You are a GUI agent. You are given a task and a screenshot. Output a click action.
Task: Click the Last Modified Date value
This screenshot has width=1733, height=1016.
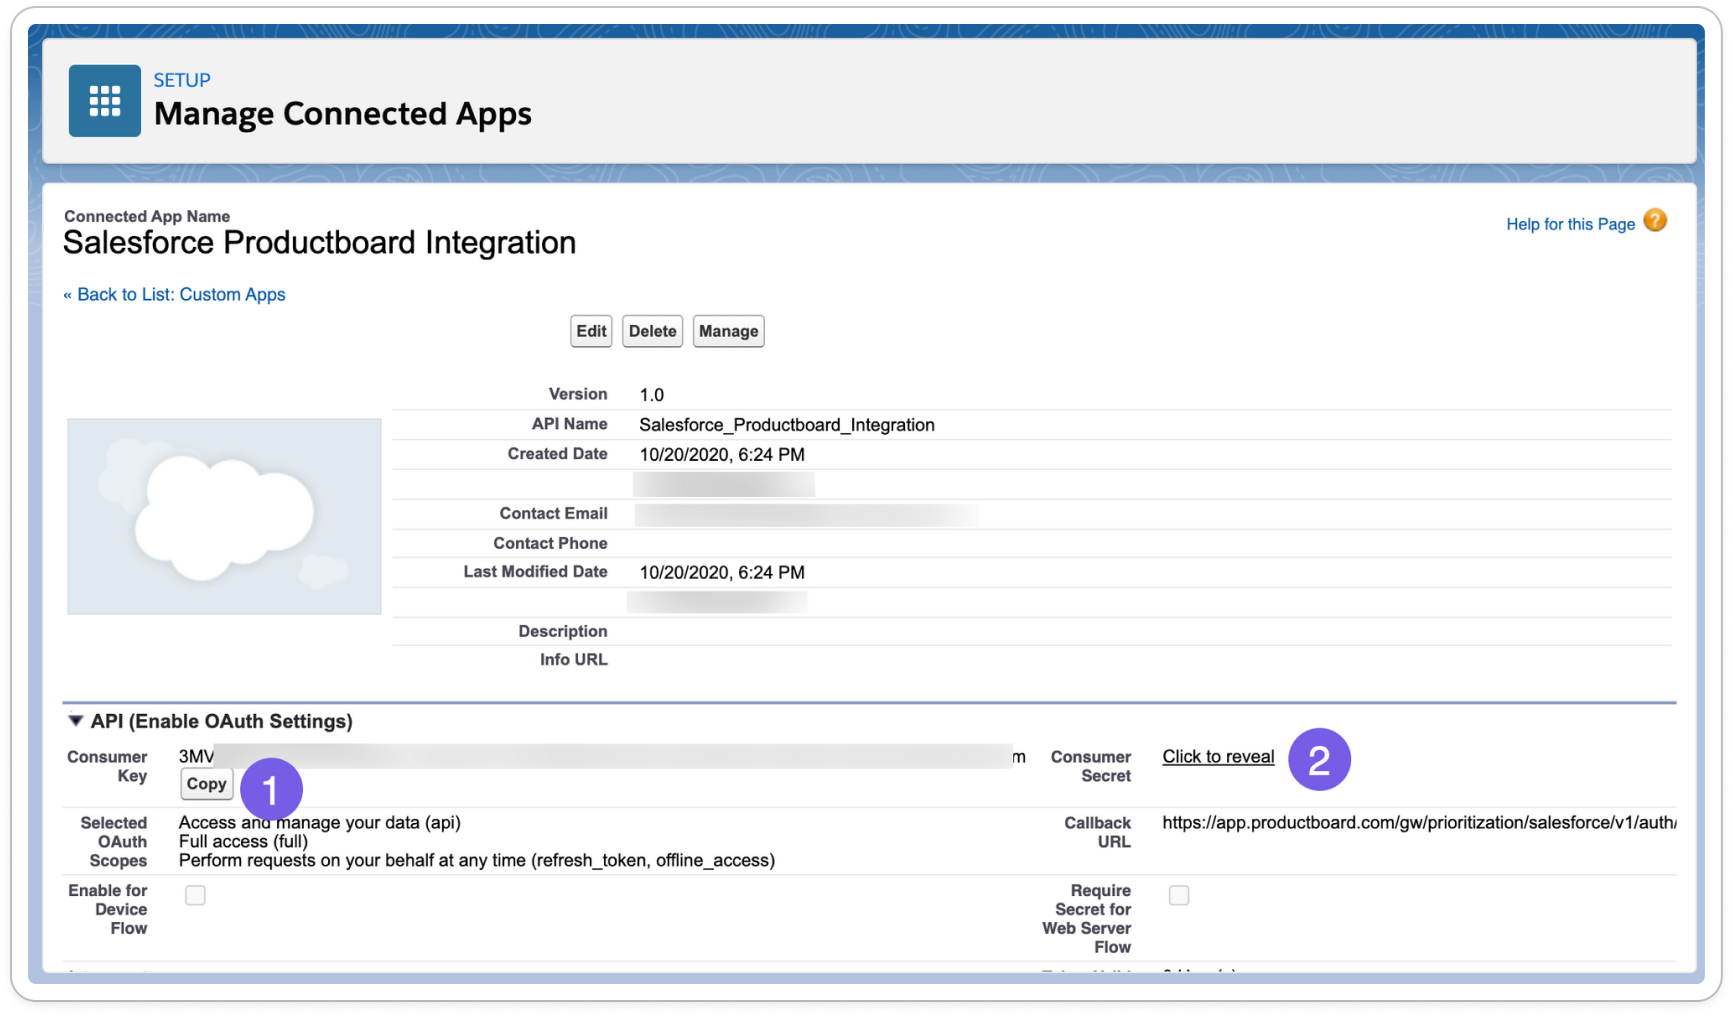point(722,572)
